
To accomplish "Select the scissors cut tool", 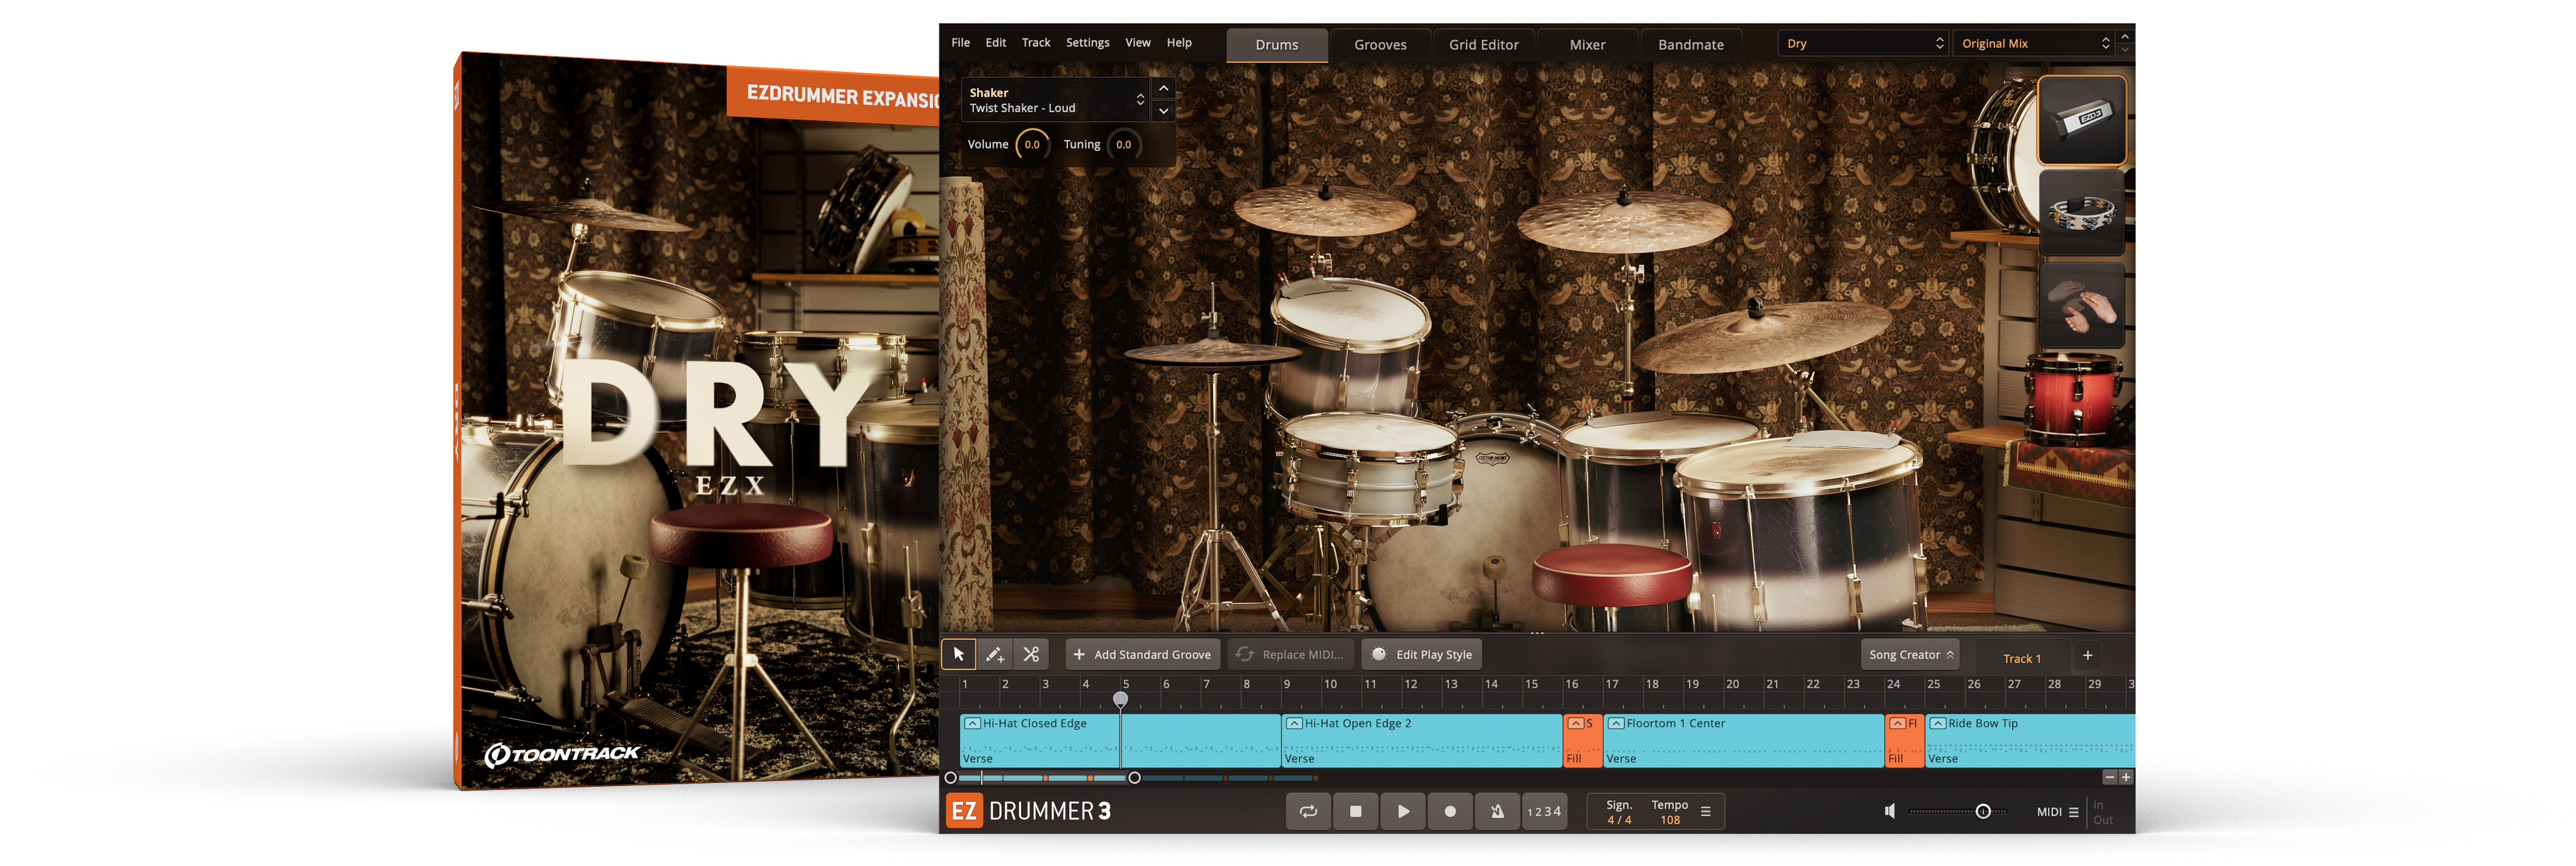I will 1031,654.
